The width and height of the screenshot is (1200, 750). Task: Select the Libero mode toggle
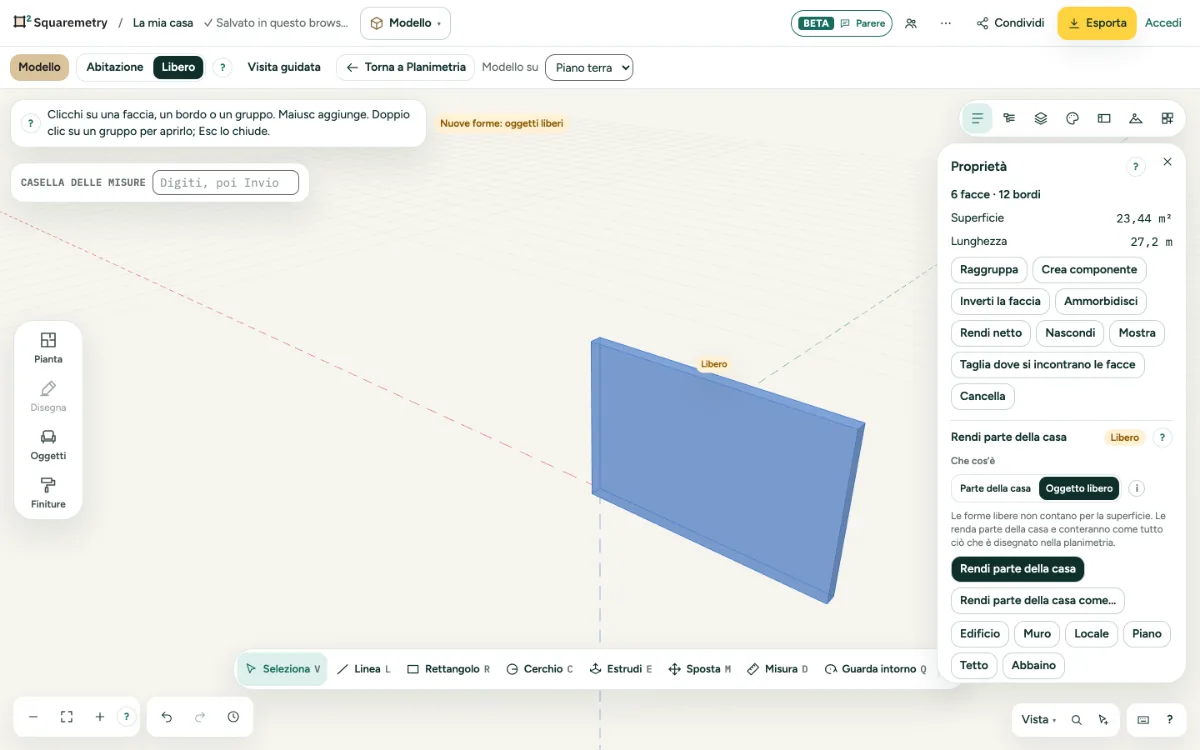[x=179, y=67]
